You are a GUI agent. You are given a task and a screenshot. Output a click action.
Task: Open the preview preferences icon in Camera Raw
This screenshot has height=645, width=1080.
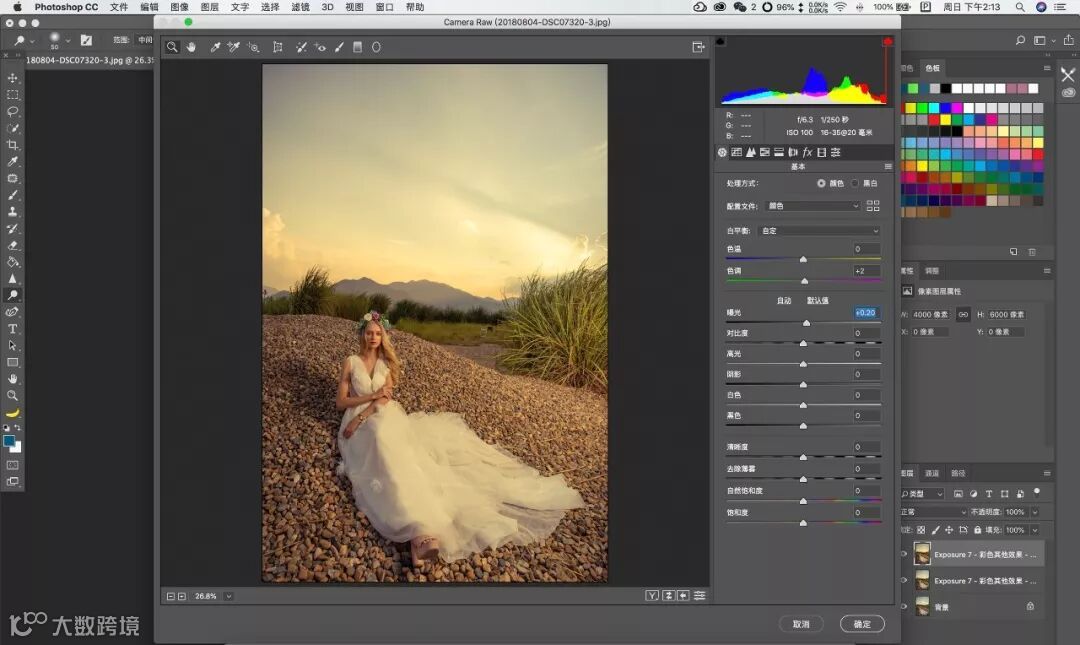click(x=700, y=595)
